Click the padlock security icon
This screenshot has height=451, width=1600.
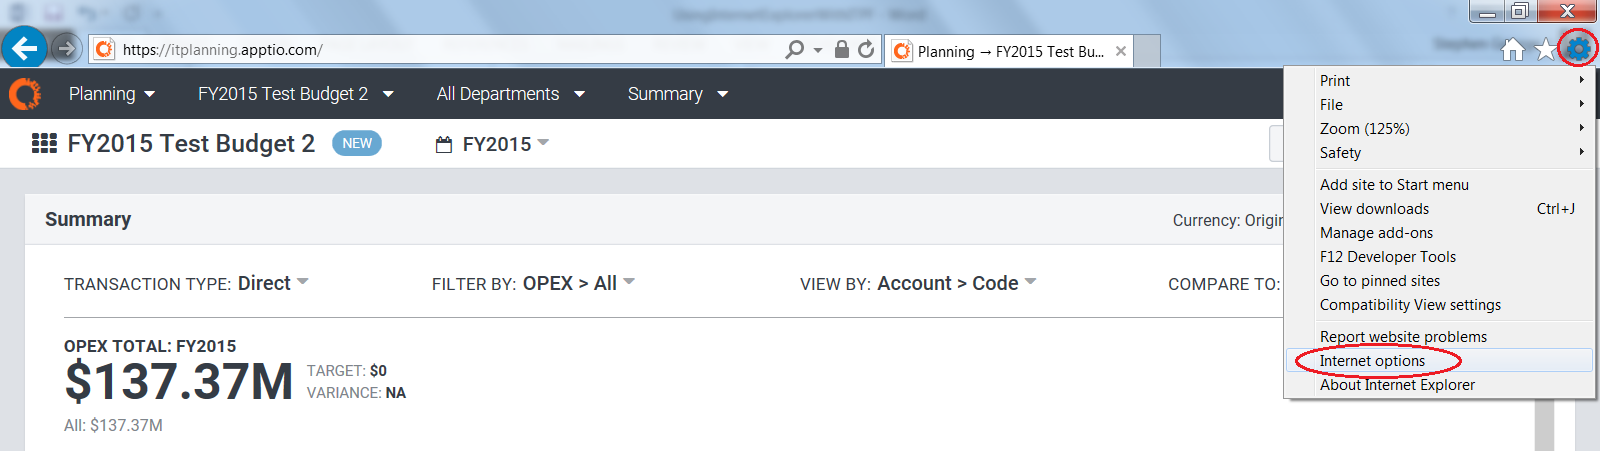tap(841, 49)
